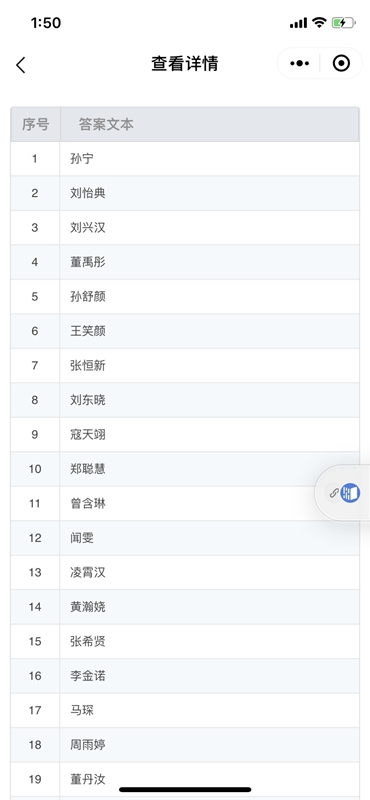The image size is (370, 800).
Task: Select the row with 凌霄汉
Action: [185, 572]
